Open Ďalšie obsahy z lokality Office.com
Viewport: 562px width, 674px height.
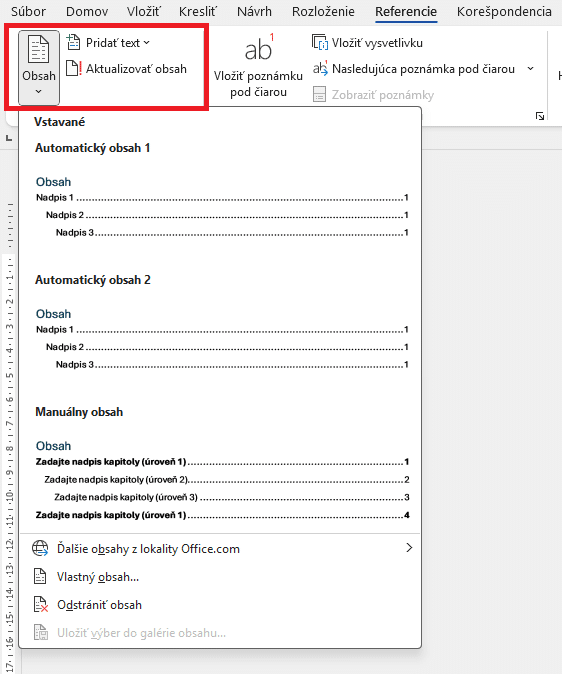[220, 548]
